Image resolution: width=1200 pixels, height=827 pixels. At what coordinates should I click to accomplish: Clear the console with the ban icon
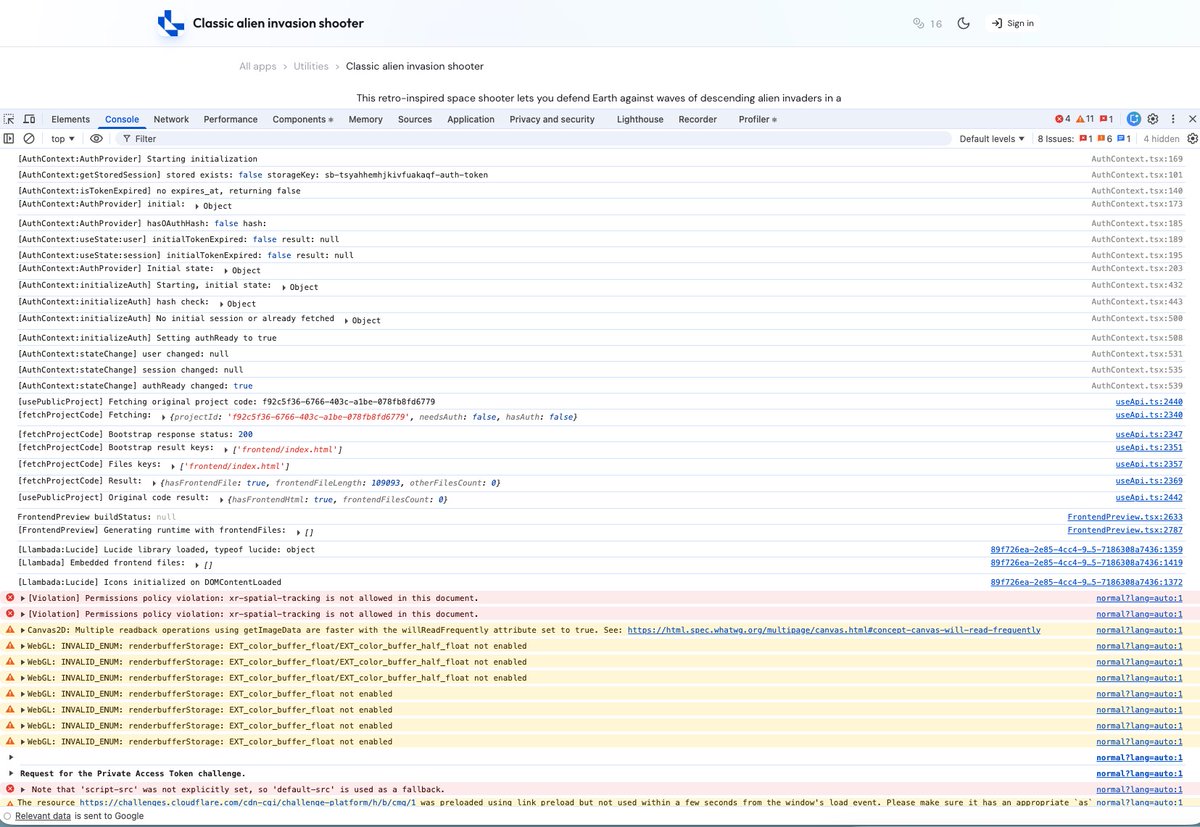pyautogui.click(x=29, y=139)
